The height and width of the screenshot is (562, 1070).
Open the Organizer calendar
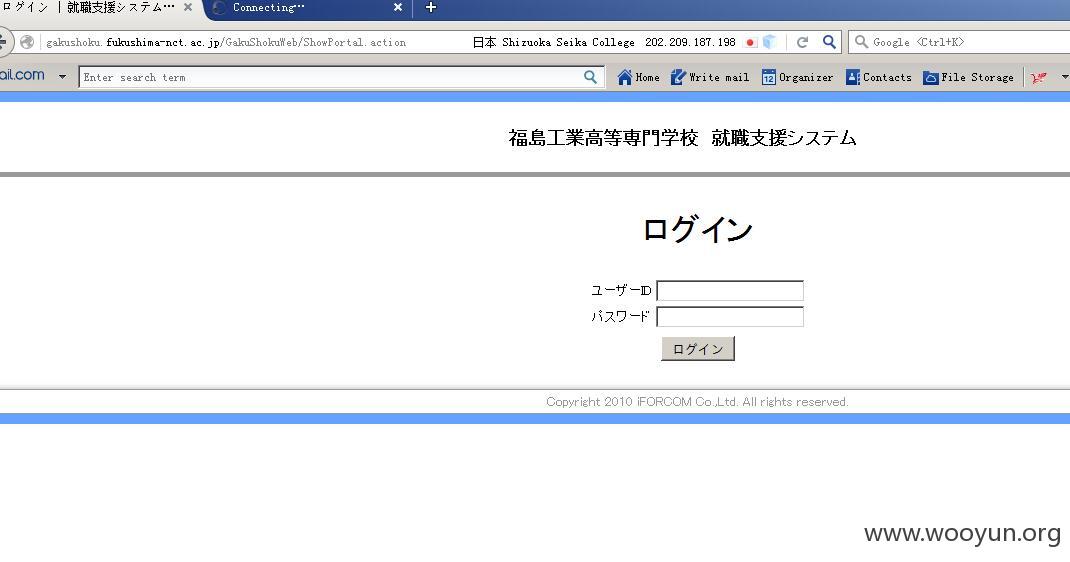point(797,77)
